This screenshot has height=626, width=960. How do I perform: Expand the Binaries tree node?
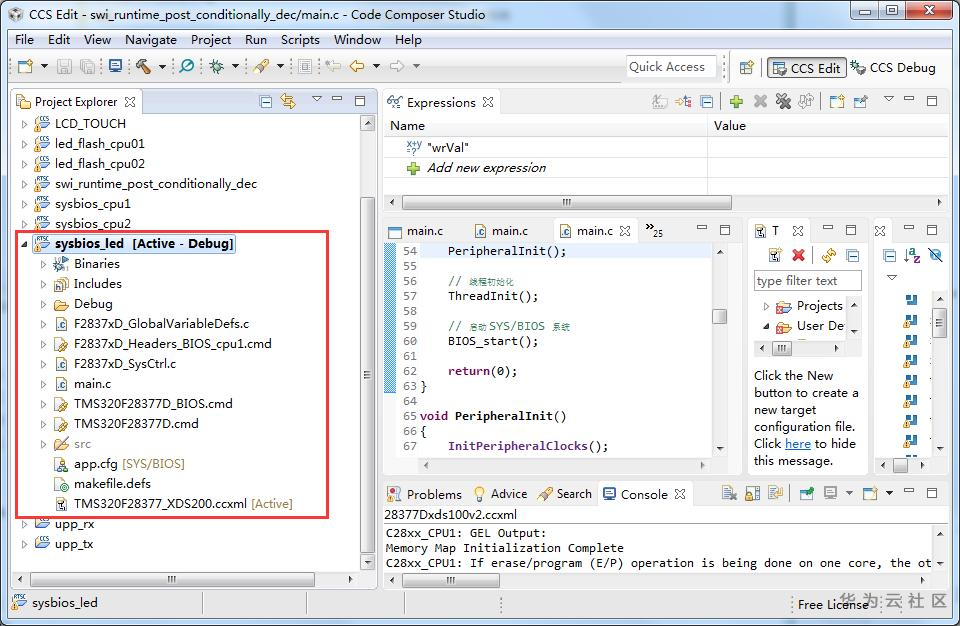[43, 265]
